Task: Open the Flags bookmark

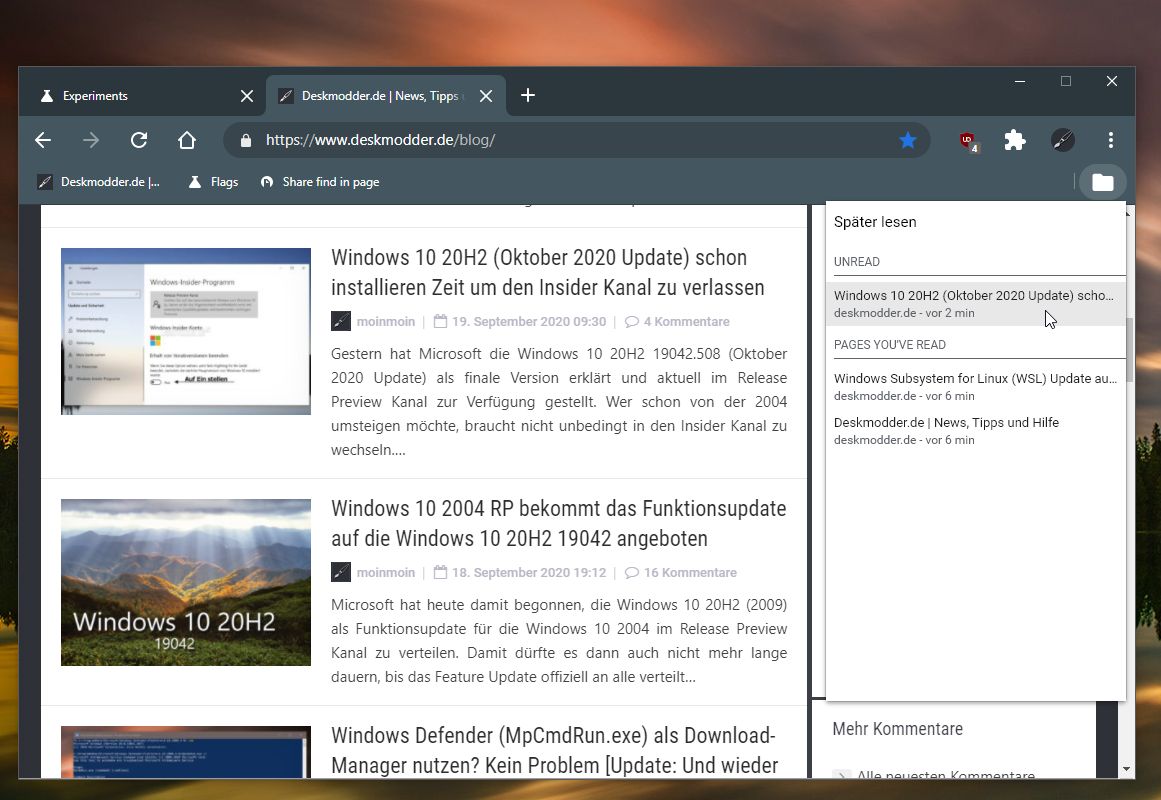Action: pyautogui.click(x=213, y=182)
